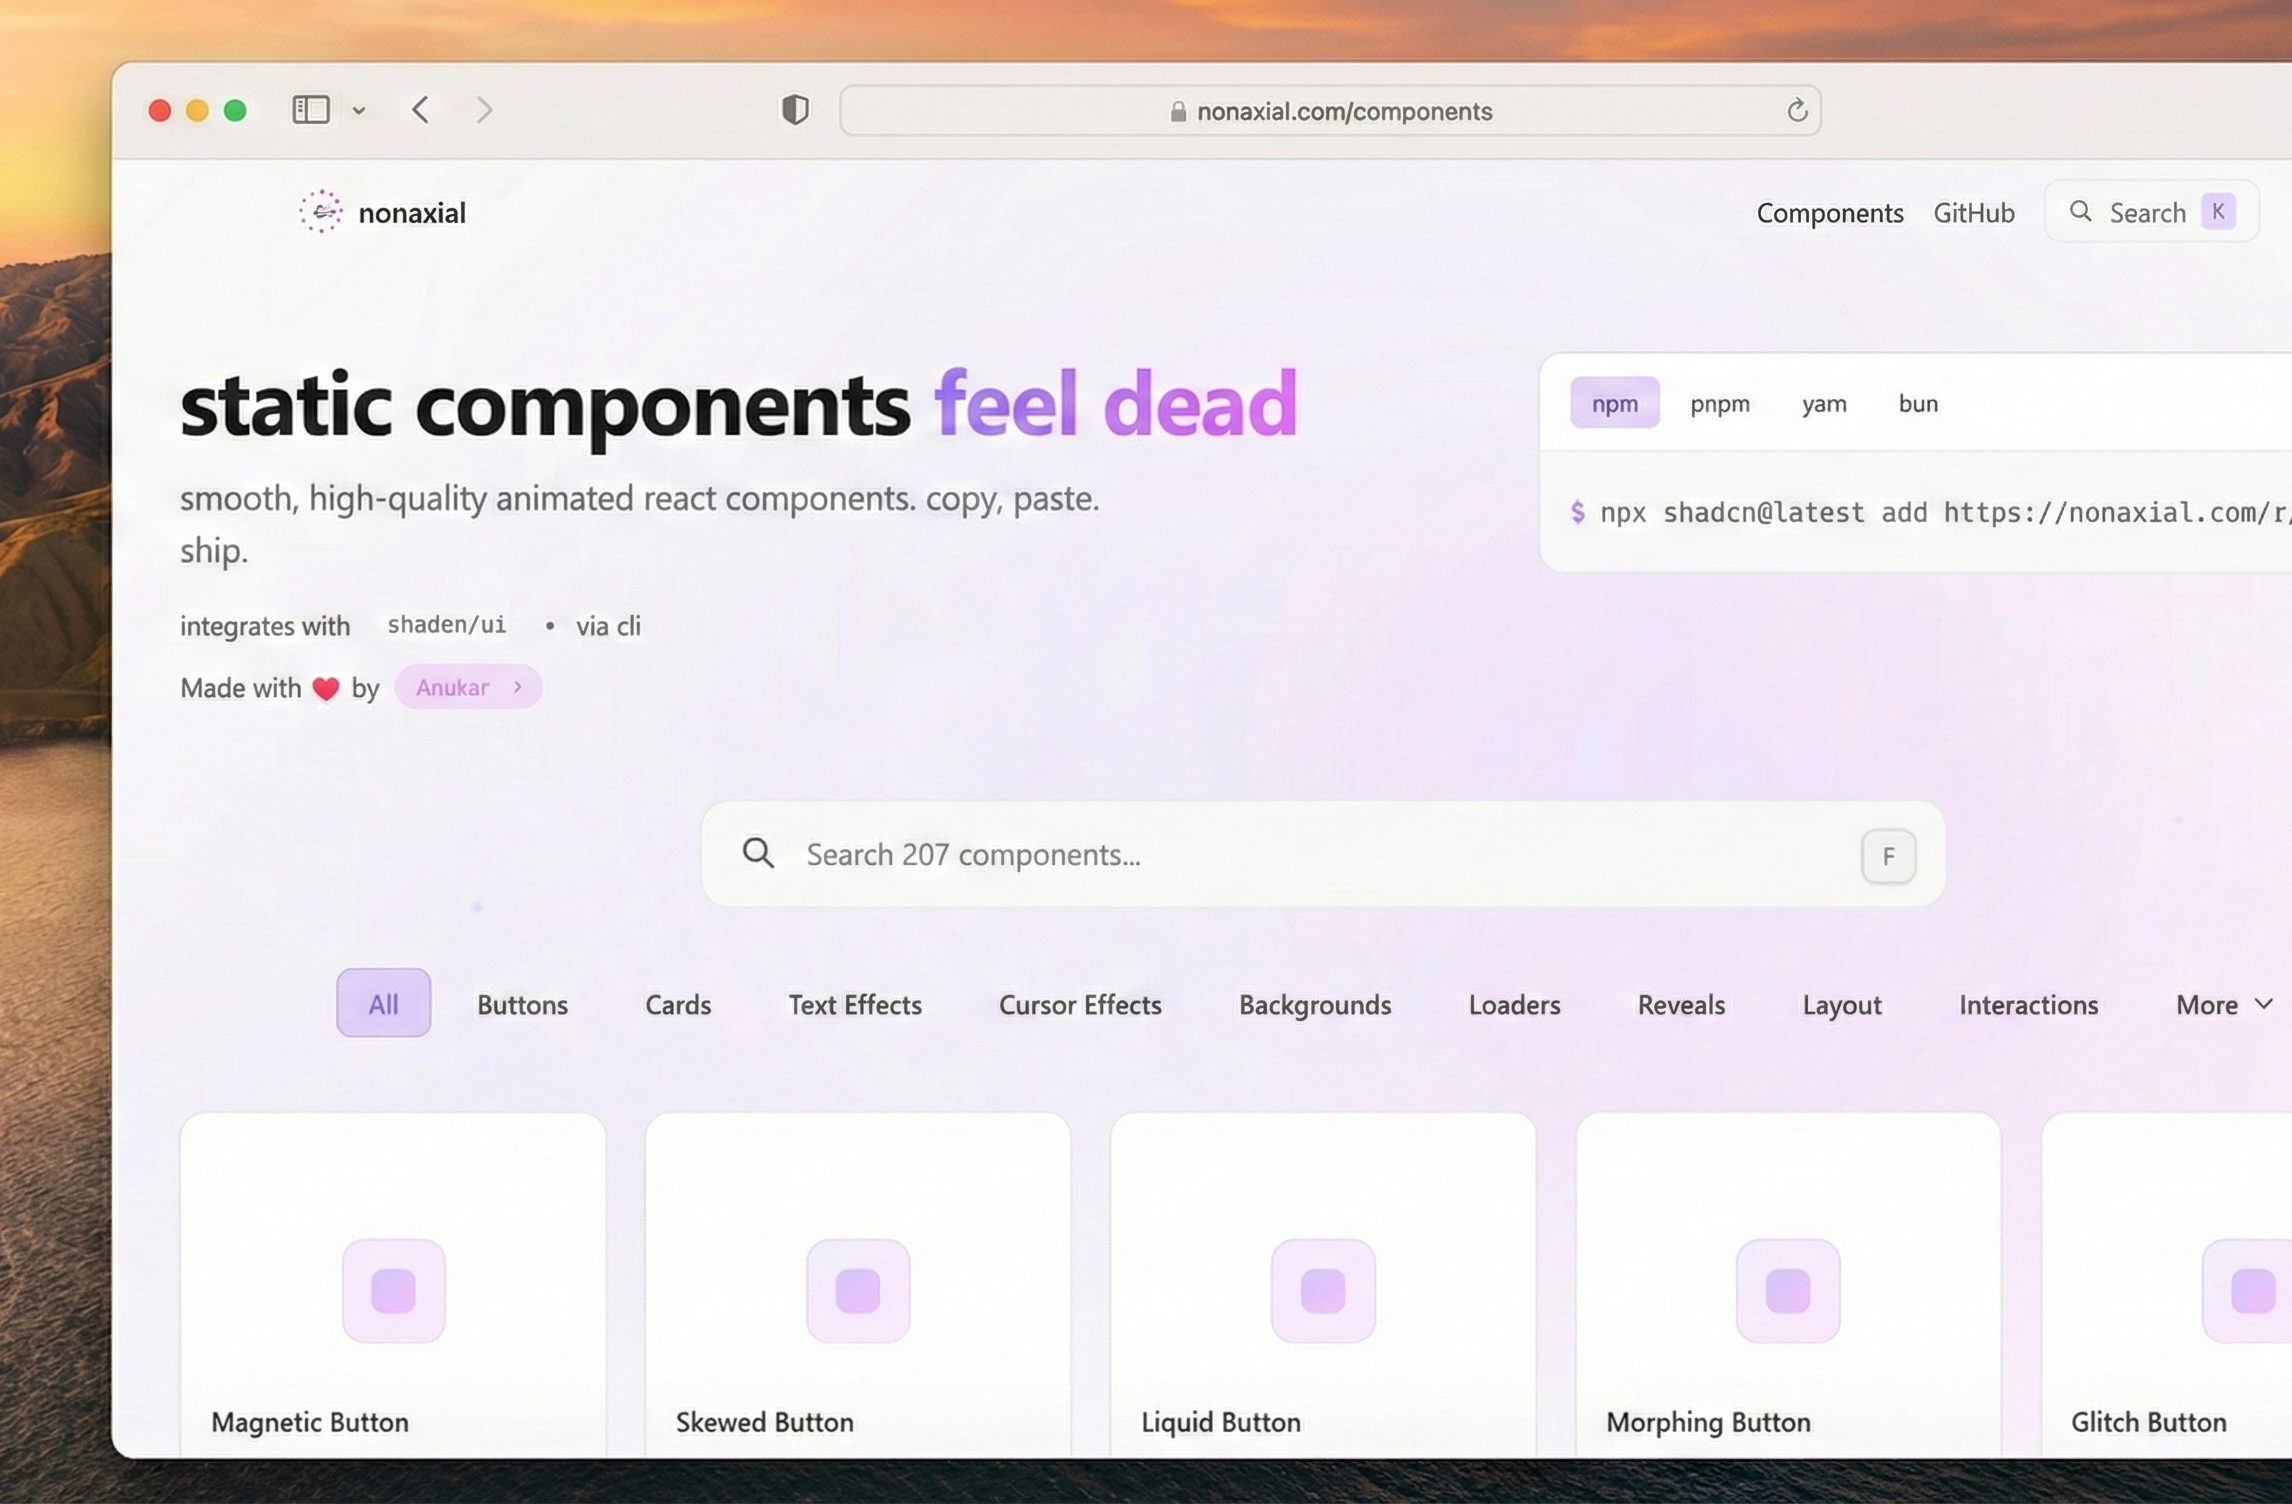Open the GitHub navigation link

[1973, 213]
